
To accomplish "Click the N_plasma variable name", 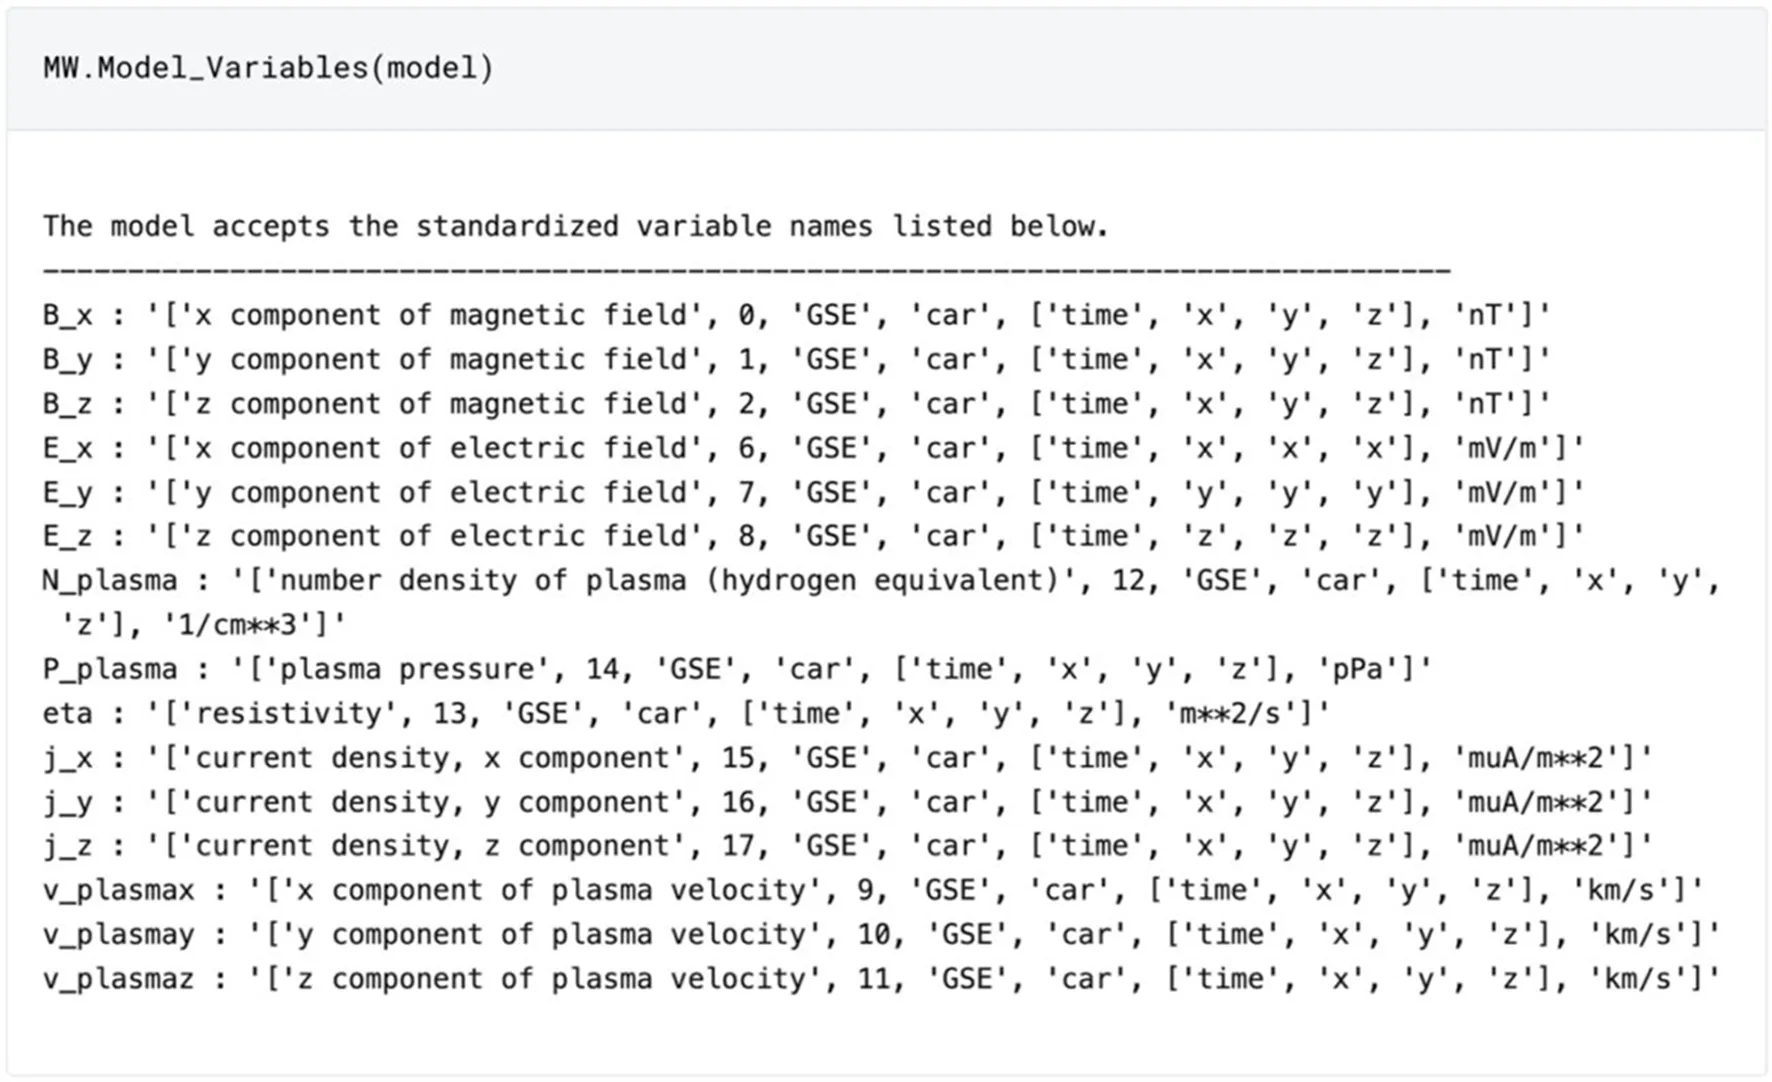I will [x=109, y=580].
